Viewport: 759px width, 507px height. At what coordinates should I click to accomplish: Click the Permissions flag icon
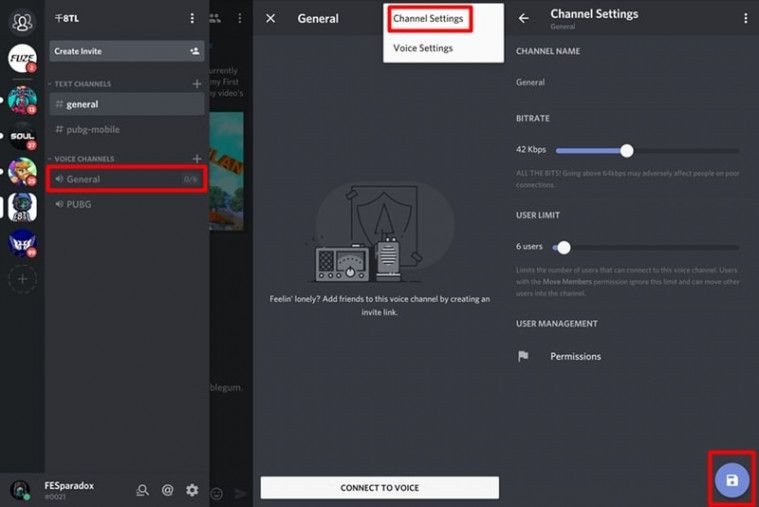523,356
